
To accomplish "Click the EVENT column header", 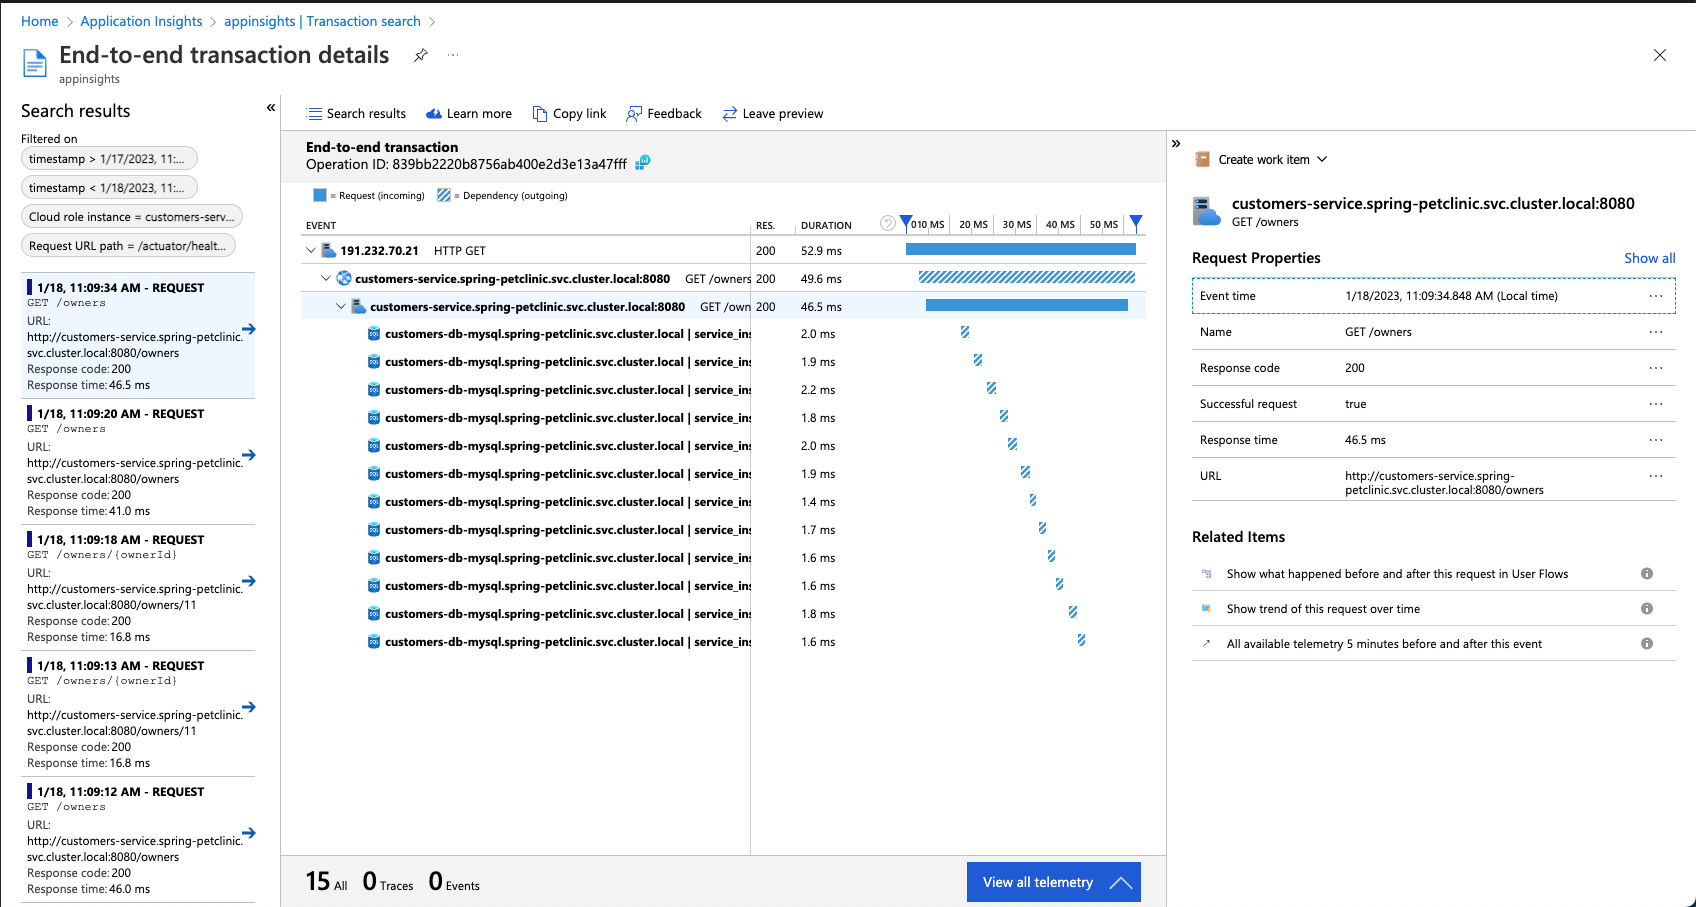I will pyautogui.click(x=321, y=226).
